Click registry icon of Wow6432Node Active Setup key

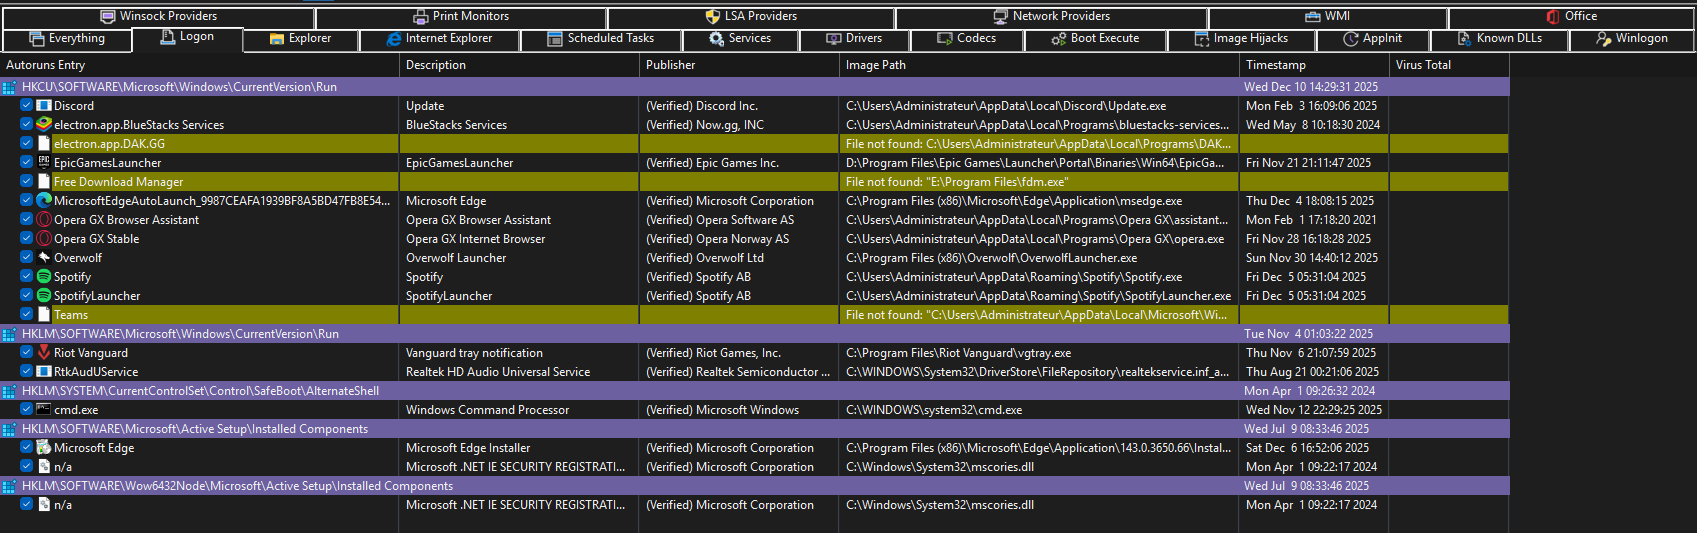click(x=9, y=486)
